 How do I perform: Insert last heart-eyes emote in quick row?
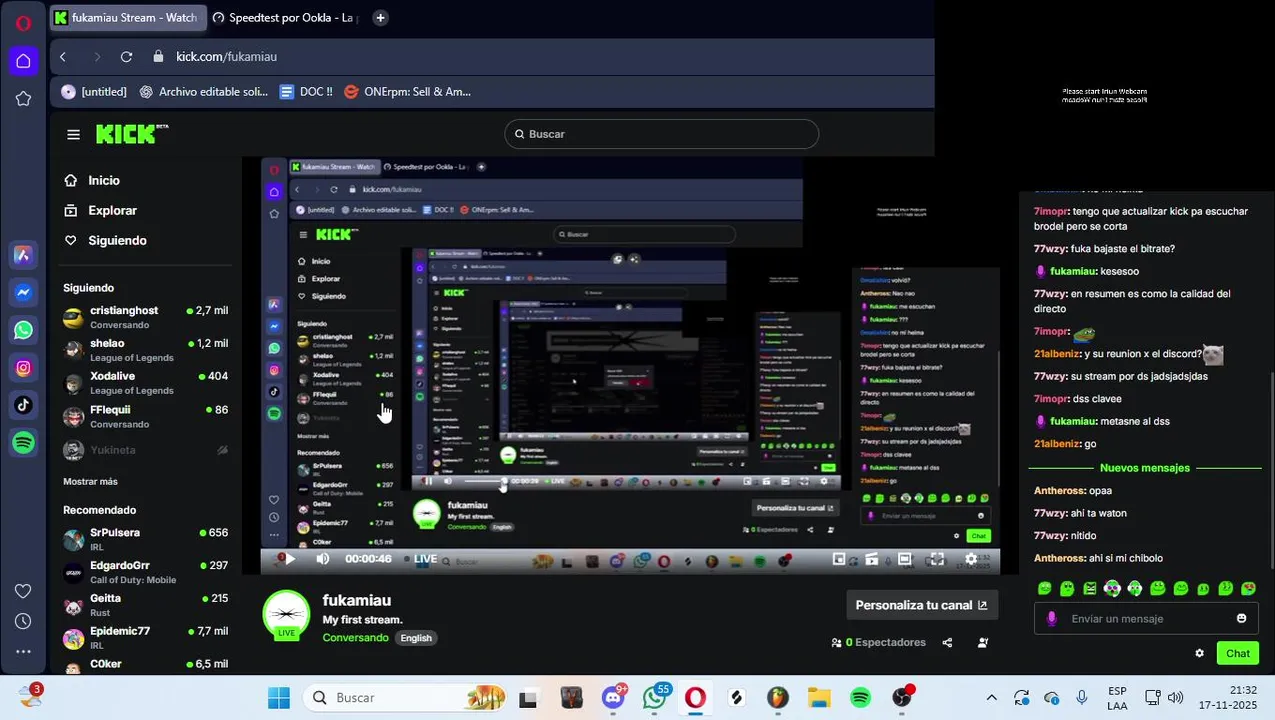pyautogui.click(x=1249, y=589)
